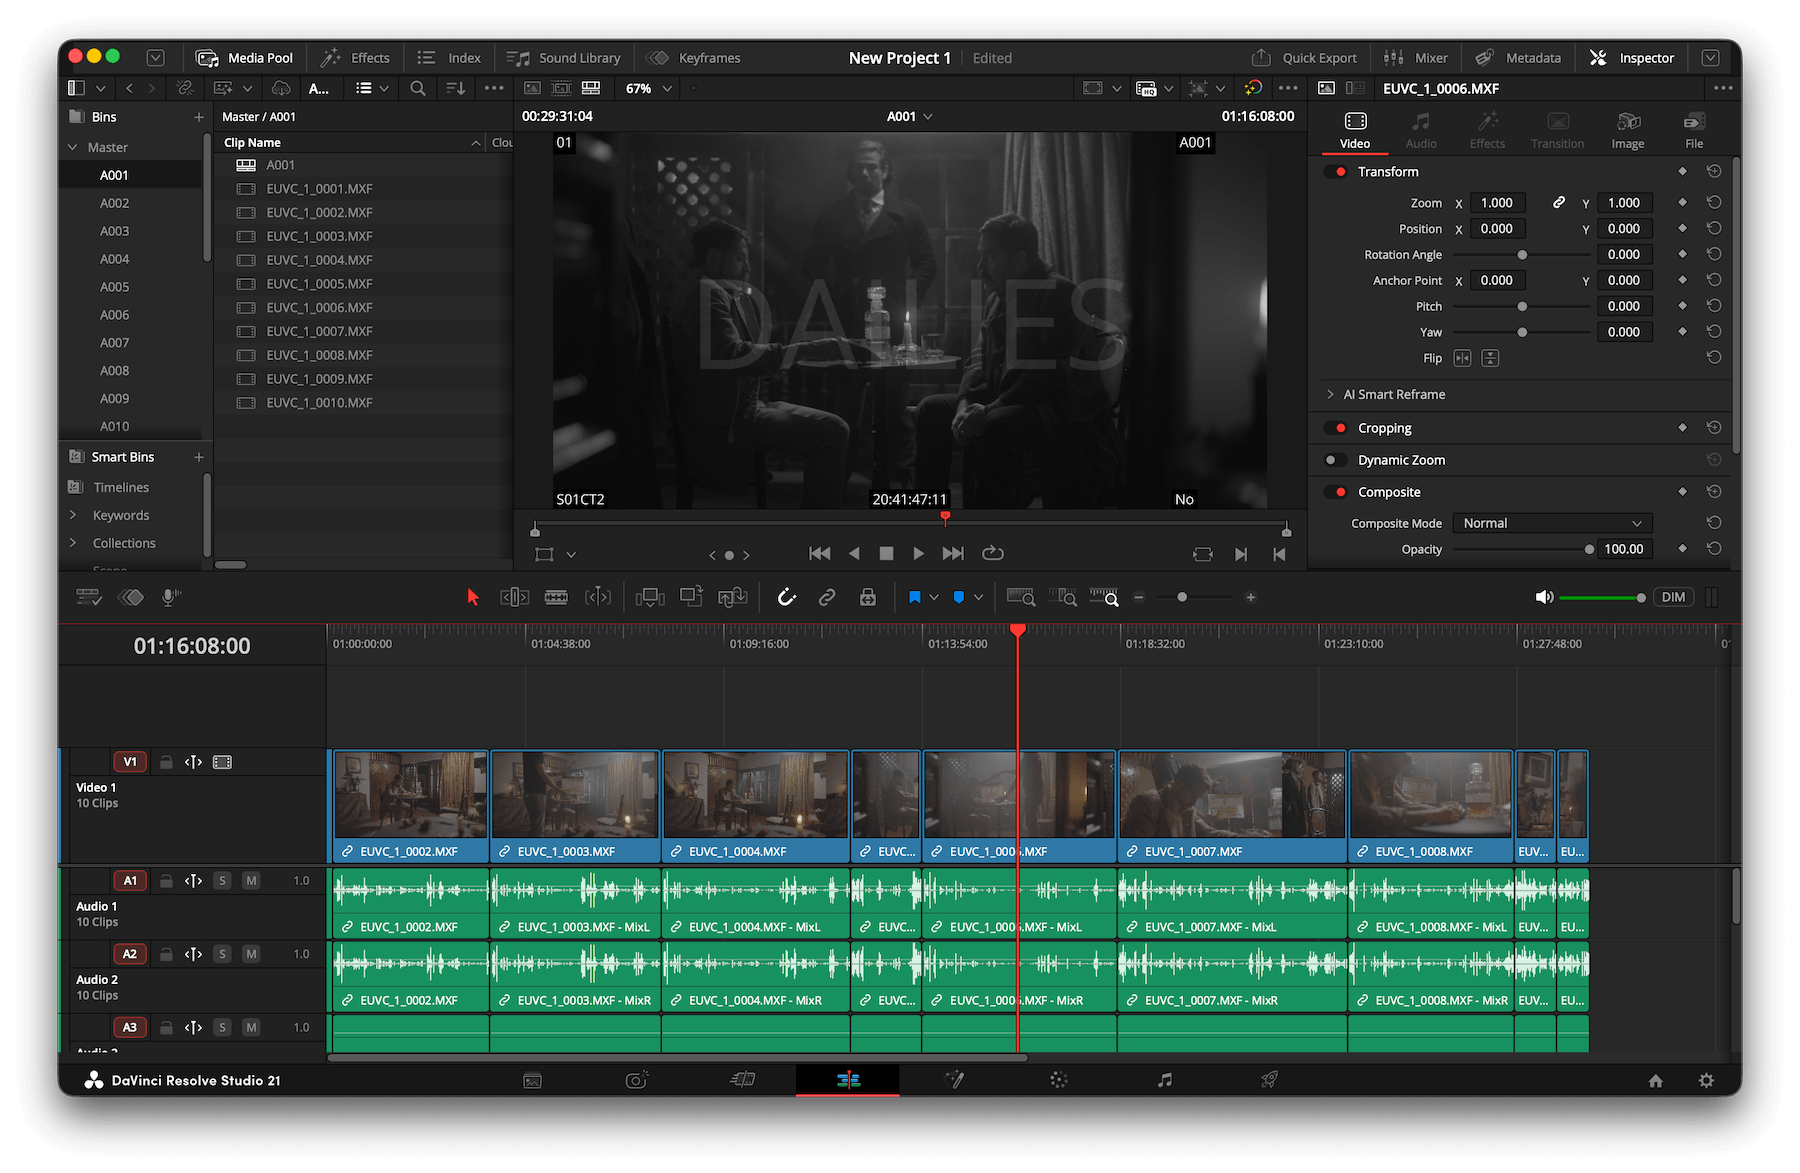Screen dimensions: 1800x1173
Task: Click the speaker mute icon
Action: coord(1544,597)
